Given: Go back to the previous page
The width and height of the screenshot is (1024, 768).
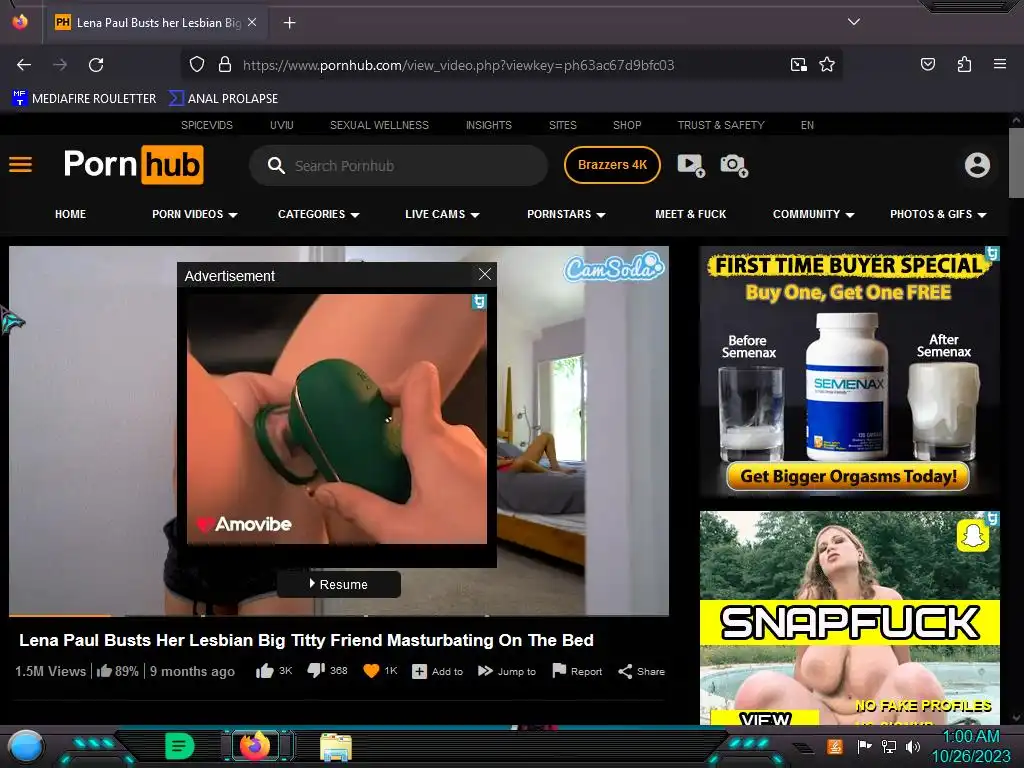Looking at the screenshot, I should (24, 65).
